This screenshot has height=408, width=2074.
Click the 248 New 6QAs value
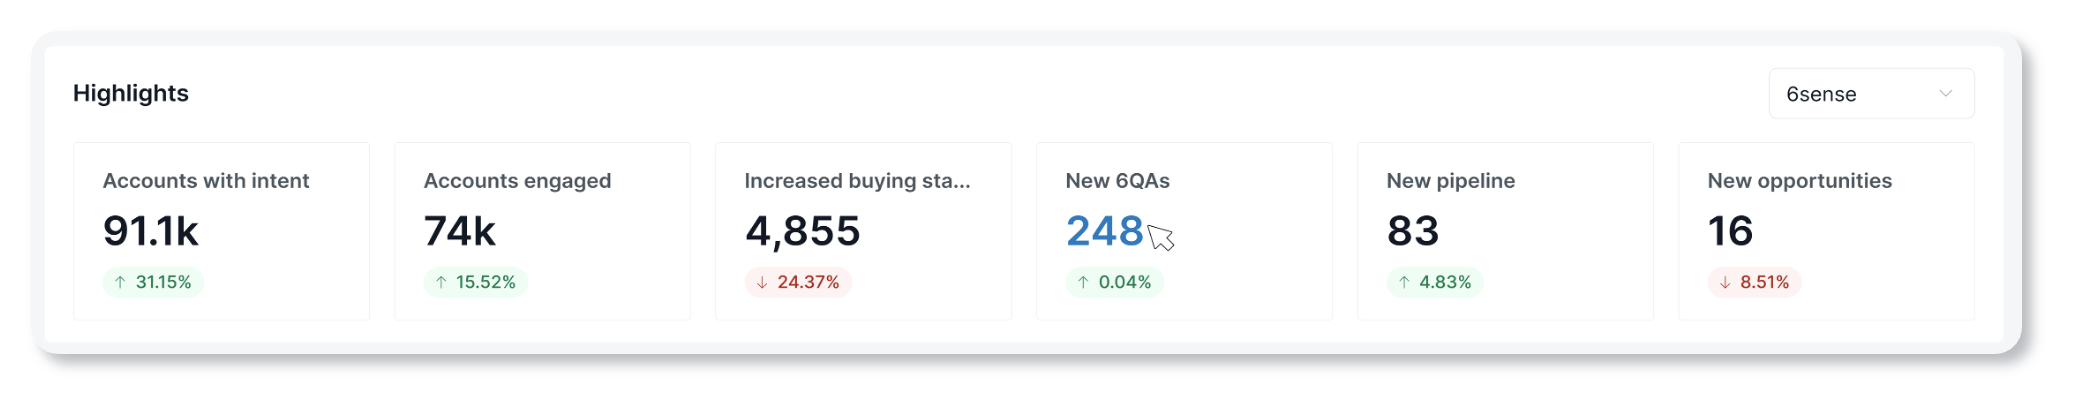coord(1104,231)
